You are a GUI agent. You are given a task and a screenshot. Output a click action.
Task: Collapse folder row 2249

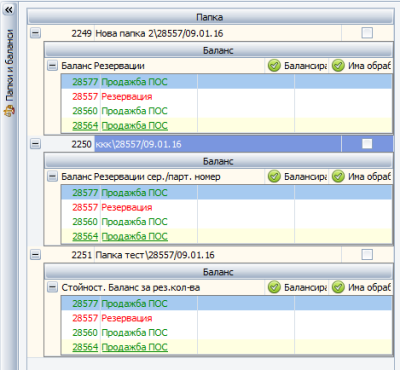click(35, 33)
